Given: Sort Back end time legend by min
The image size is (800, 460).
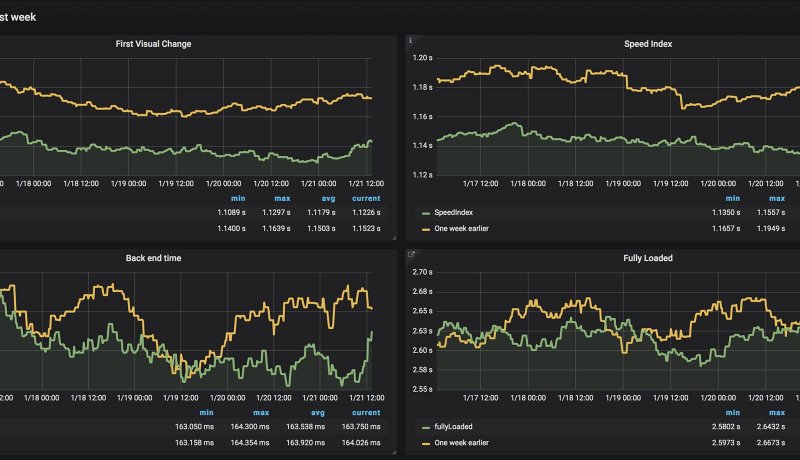Looking at the screenshot, I should [x=206, y=413].
